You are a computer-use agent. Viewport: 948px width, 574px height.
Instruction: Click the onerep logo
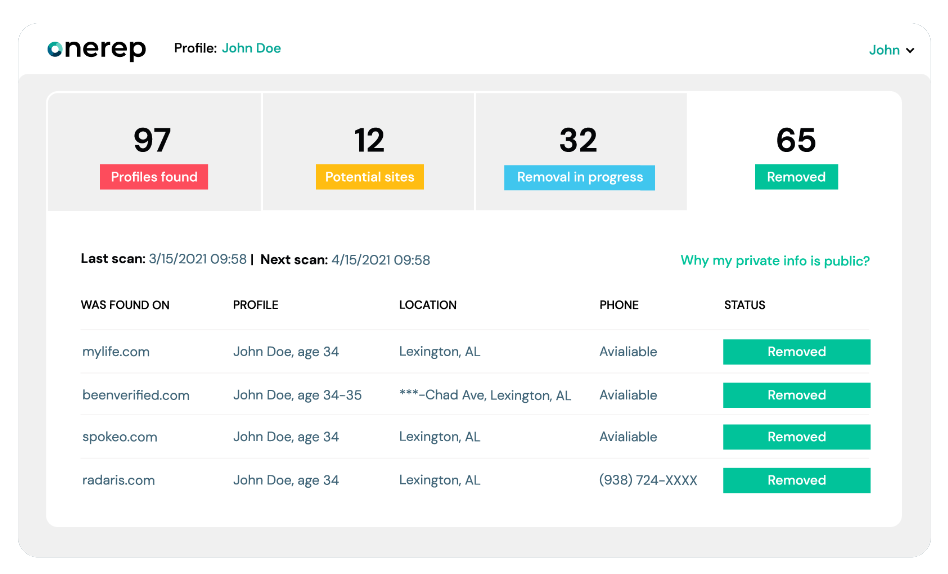97,49
